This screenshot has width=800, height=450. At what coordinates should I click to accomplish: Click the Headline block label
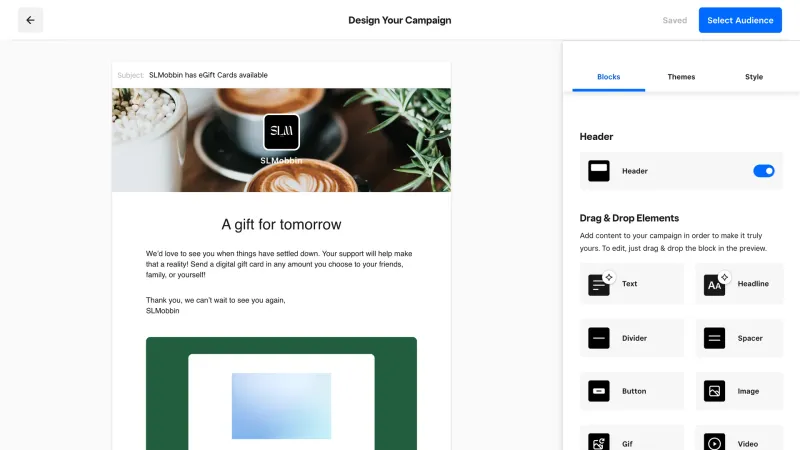753,284
